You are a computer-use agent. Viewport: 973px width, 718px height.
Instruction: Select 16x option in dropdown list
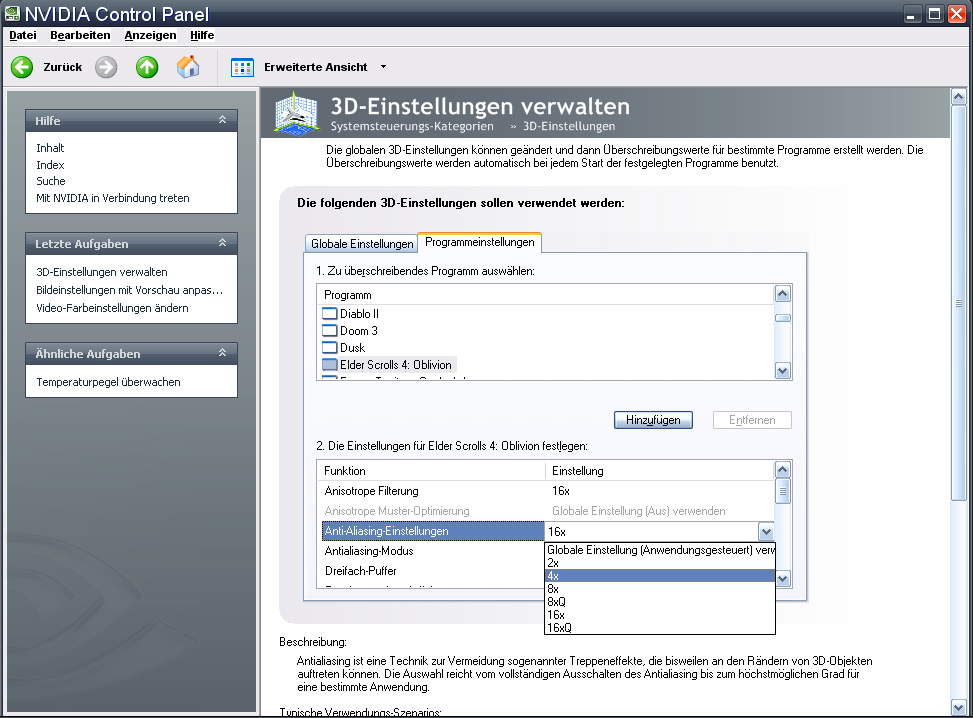(660, 615)
